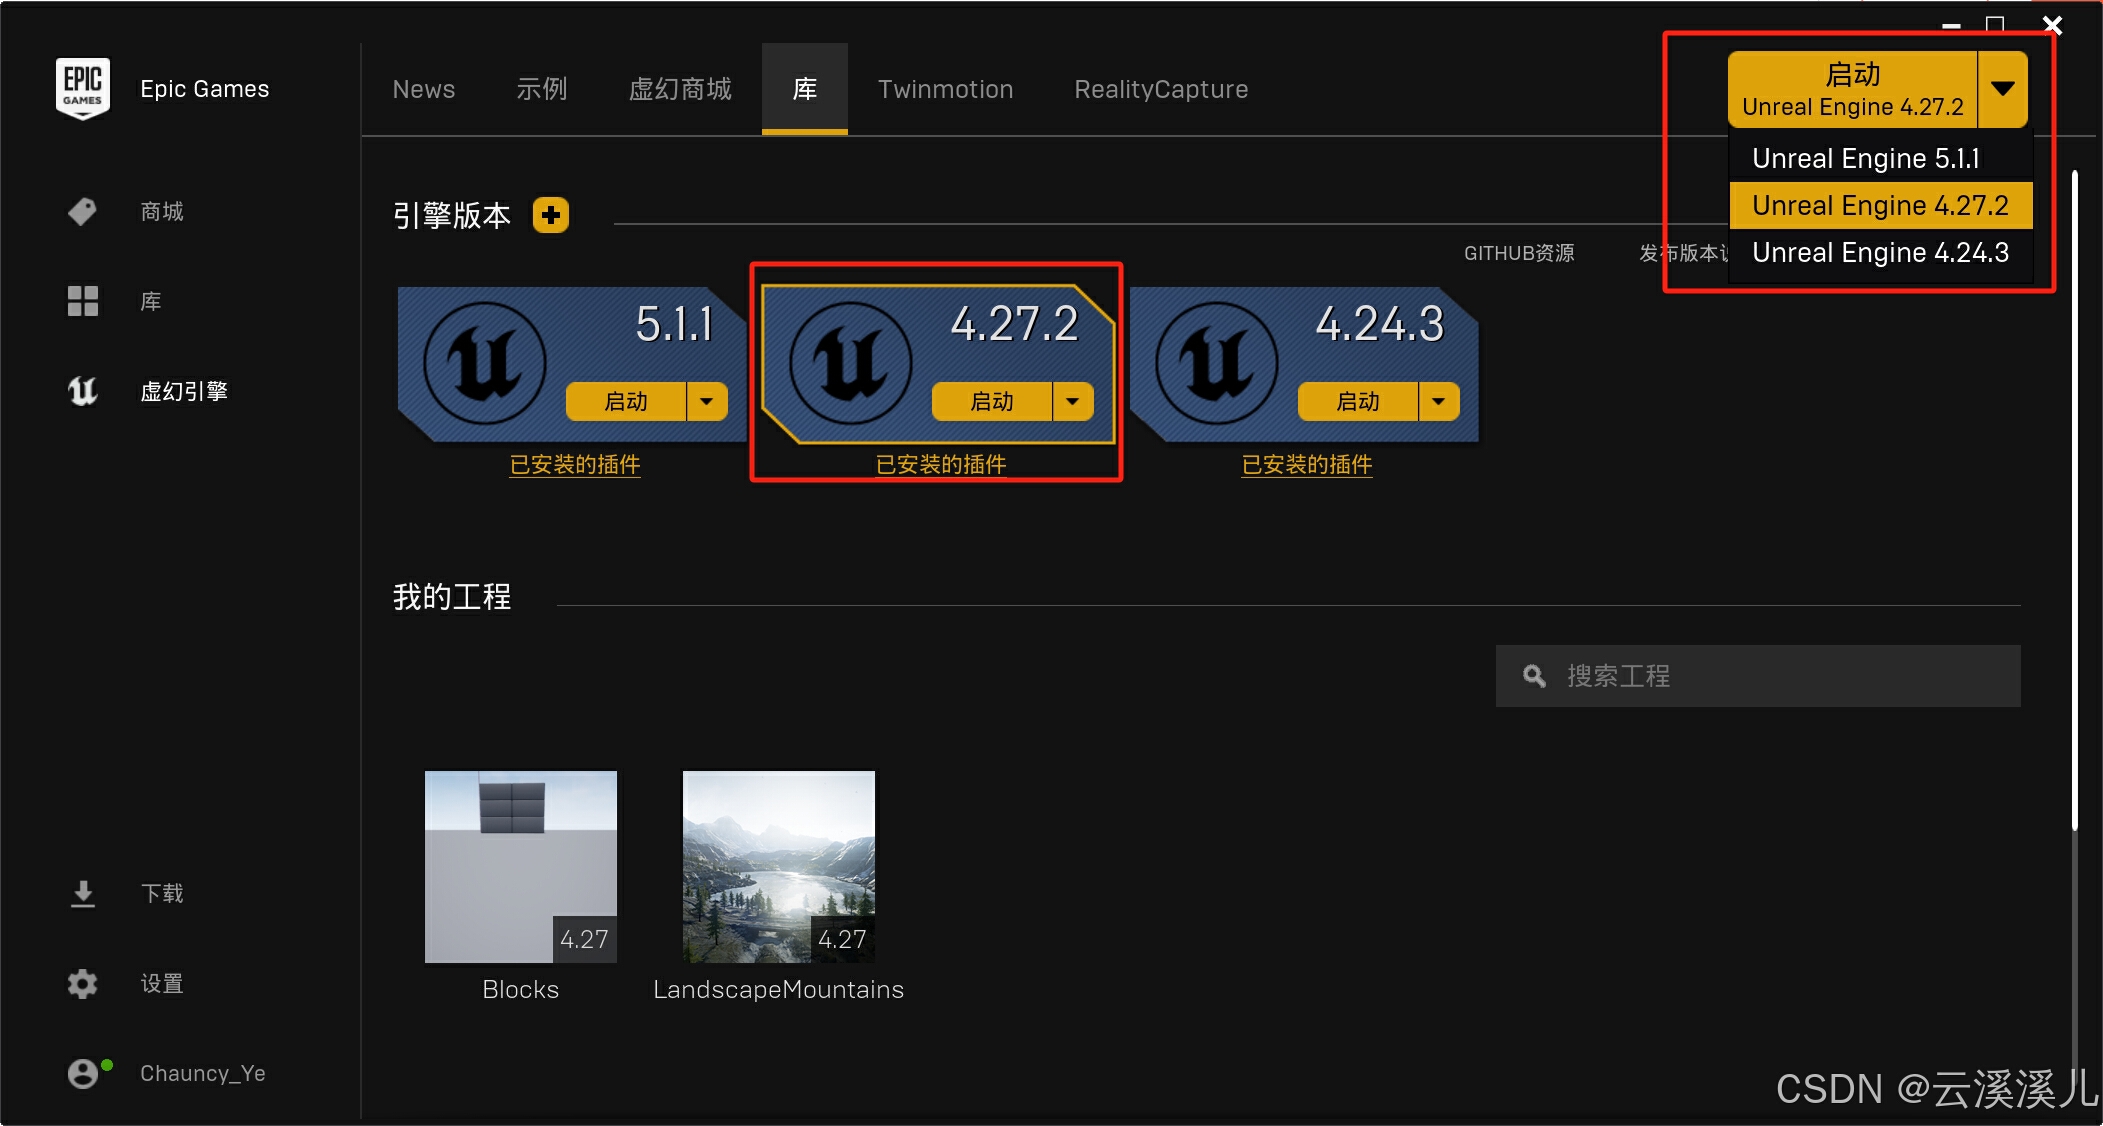Viewport: 2103px width, 1126px height.
Task: Expand the dropdown arrow on the 4.24.3 launch button
Action: [x=1439, y=401]
